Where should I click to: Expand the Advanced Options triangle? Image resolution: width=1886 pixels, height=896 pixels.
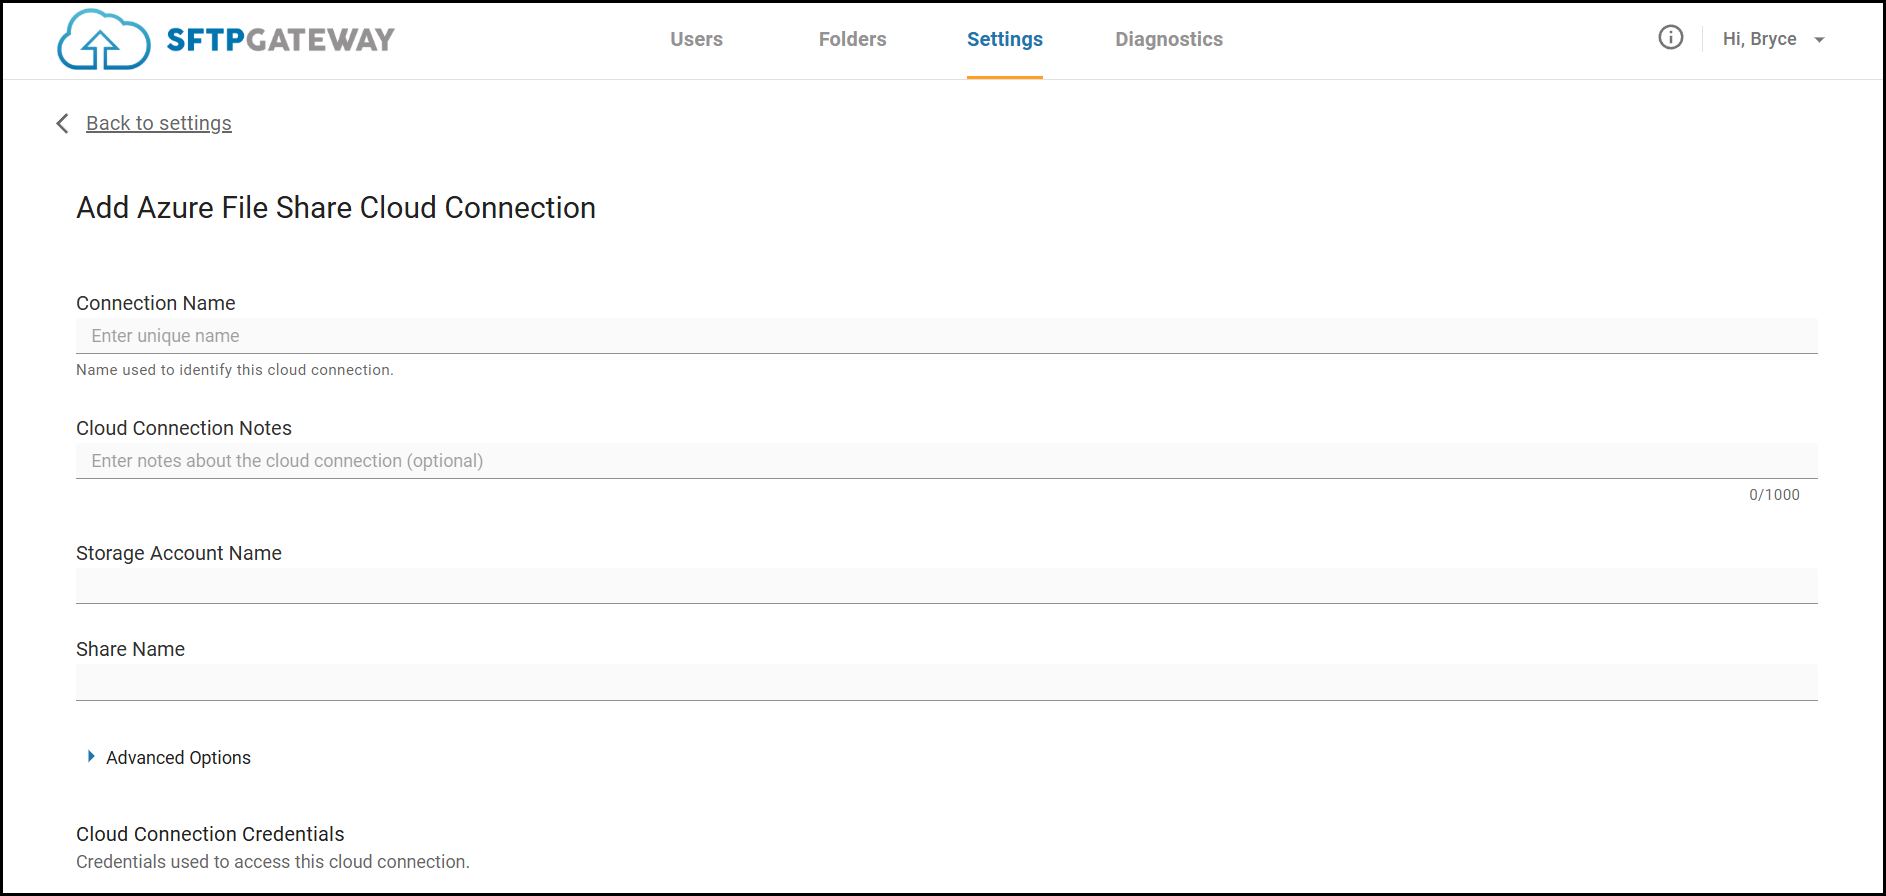pos(91,757)
